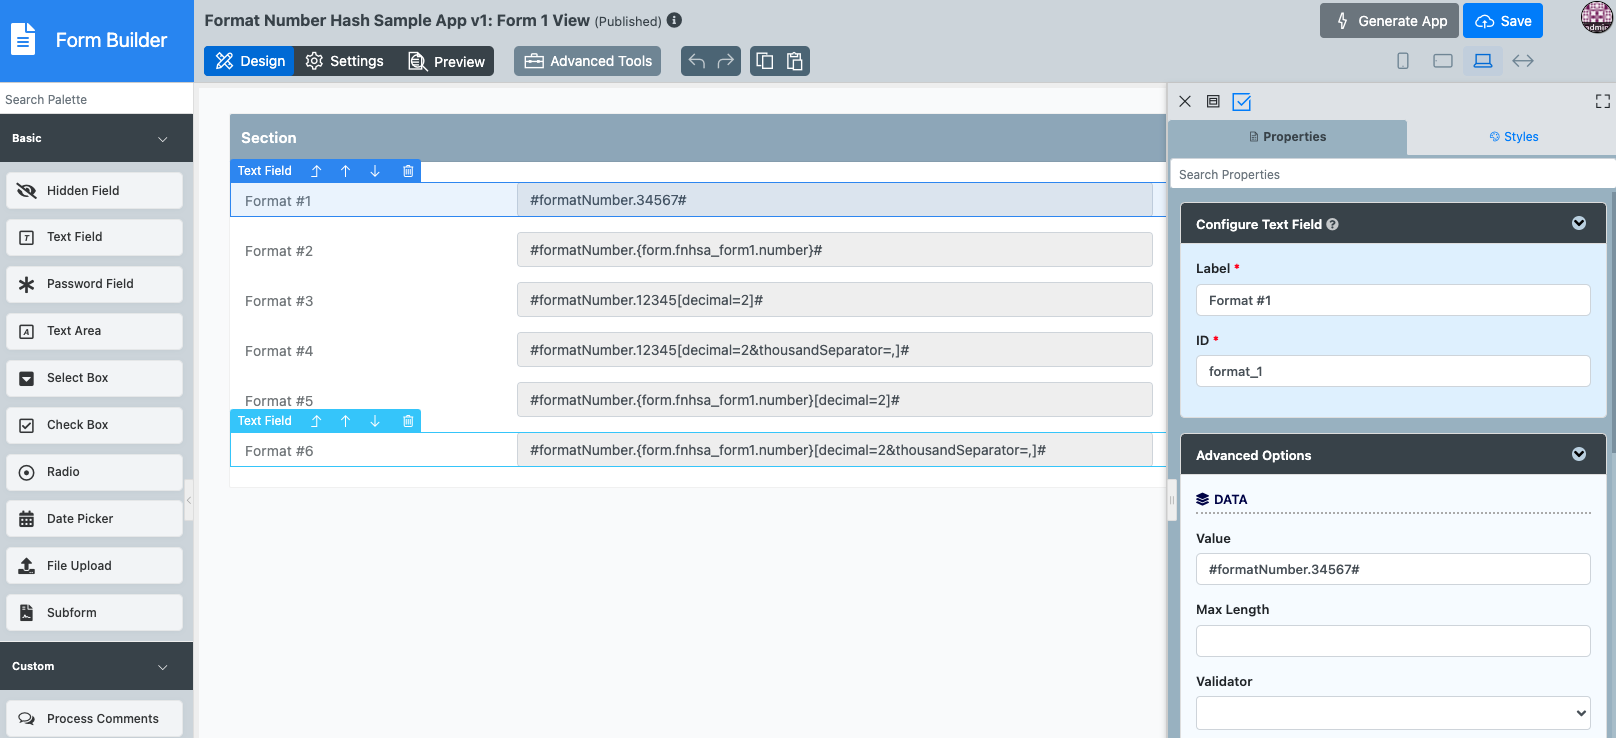Click info icon next to Published
The height and width of the screenshot is (738, 1616).
[675, 20]
